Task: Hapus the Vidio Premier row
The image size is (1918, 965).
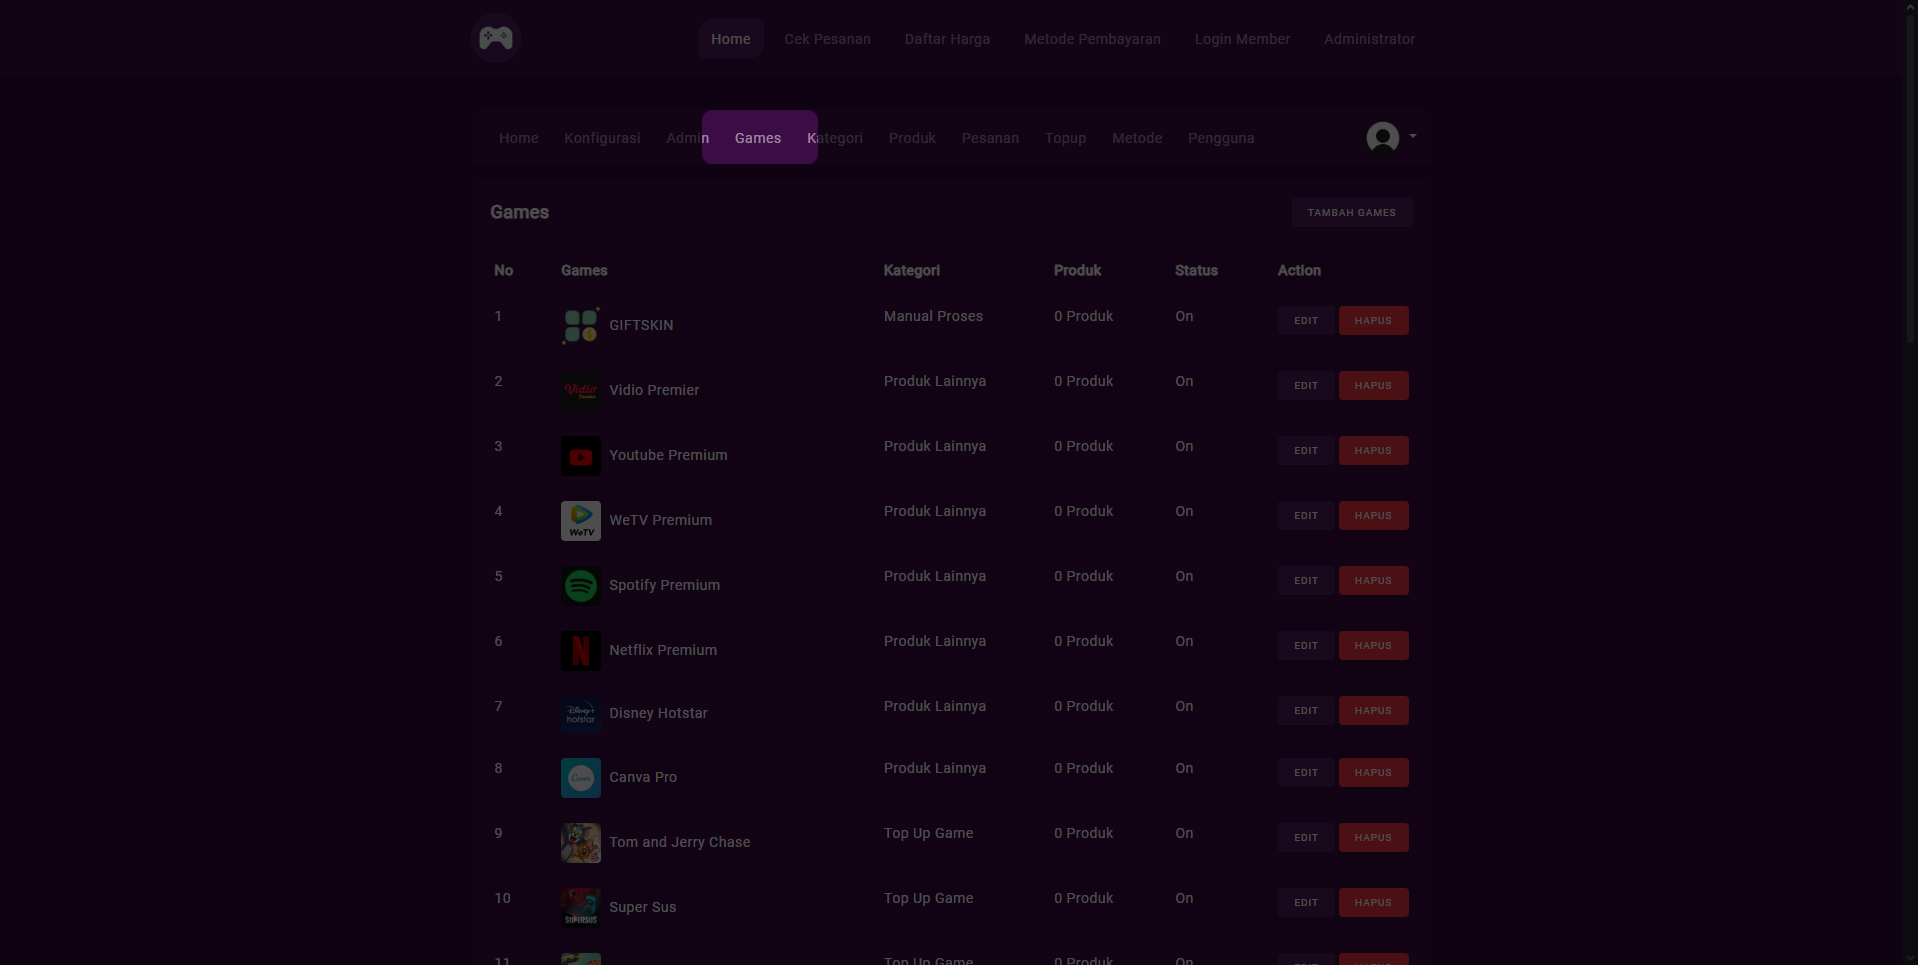Action: pos(1373,386)
